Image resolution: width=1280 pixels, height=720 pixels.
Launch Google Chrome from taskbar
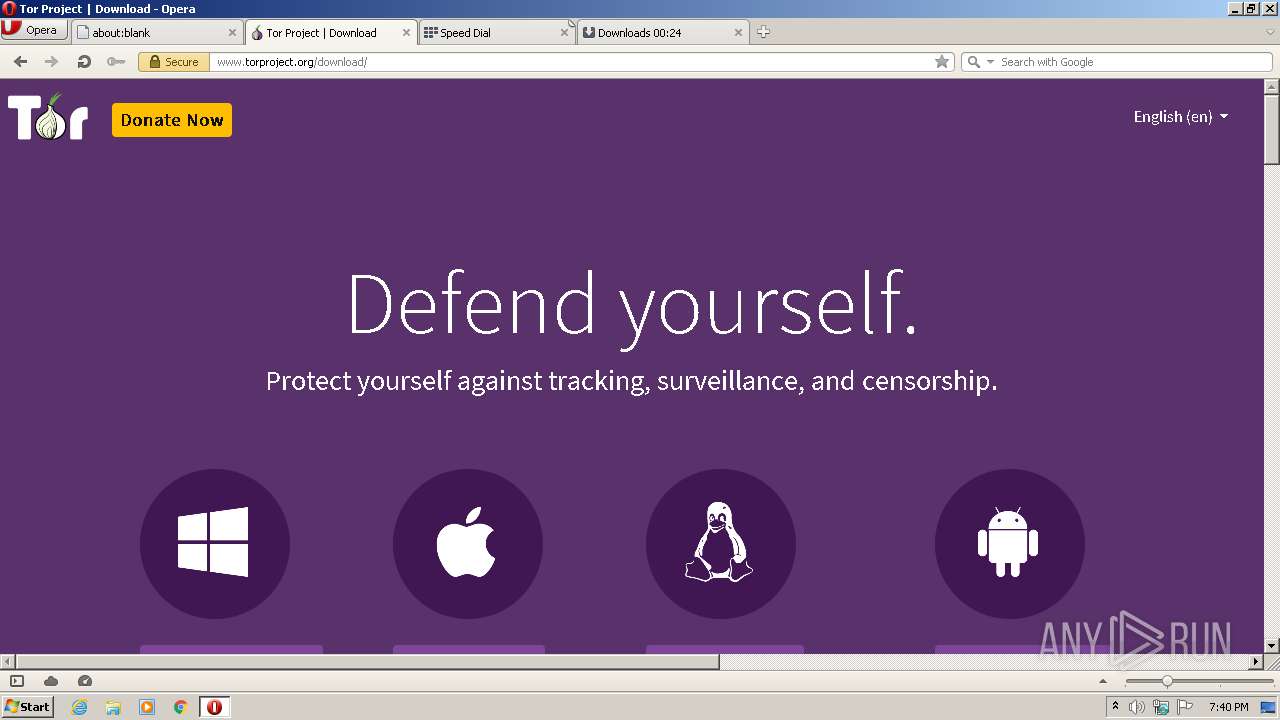pyautogui.click(x=181, y=707)
